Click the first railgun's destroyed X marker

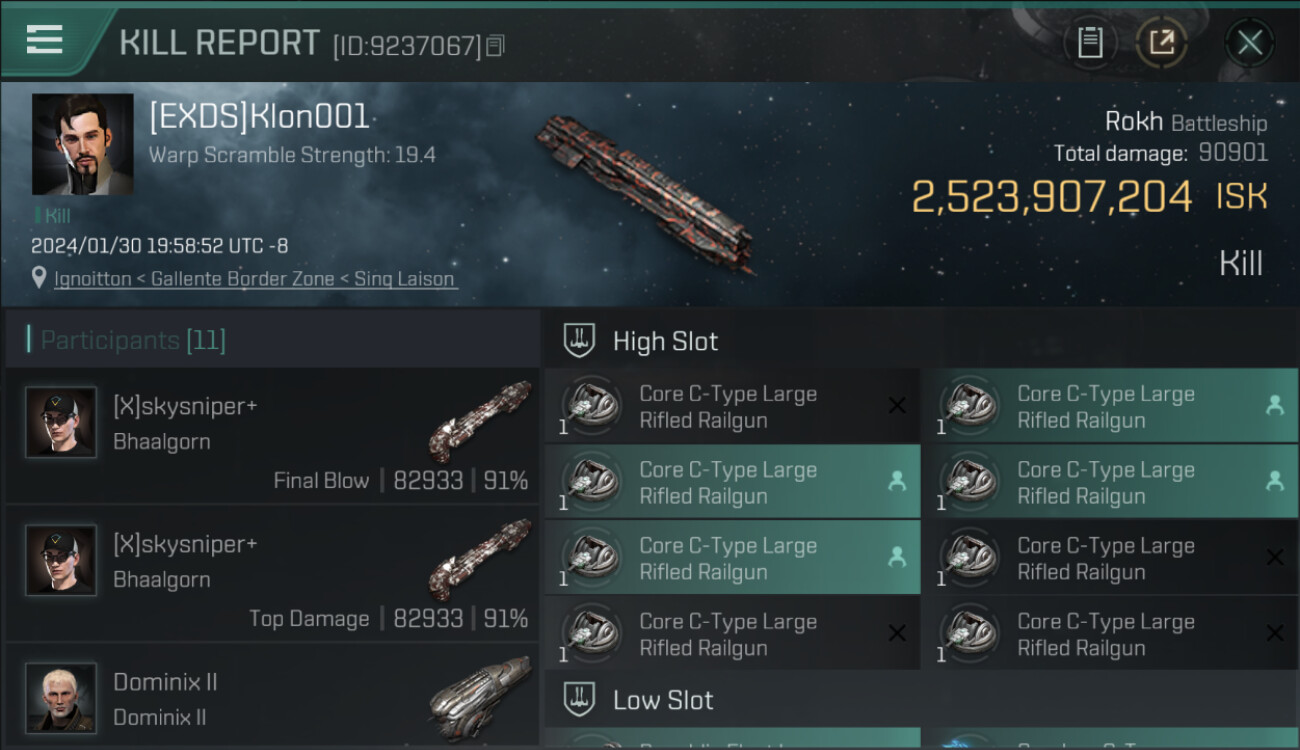point(897,405)
